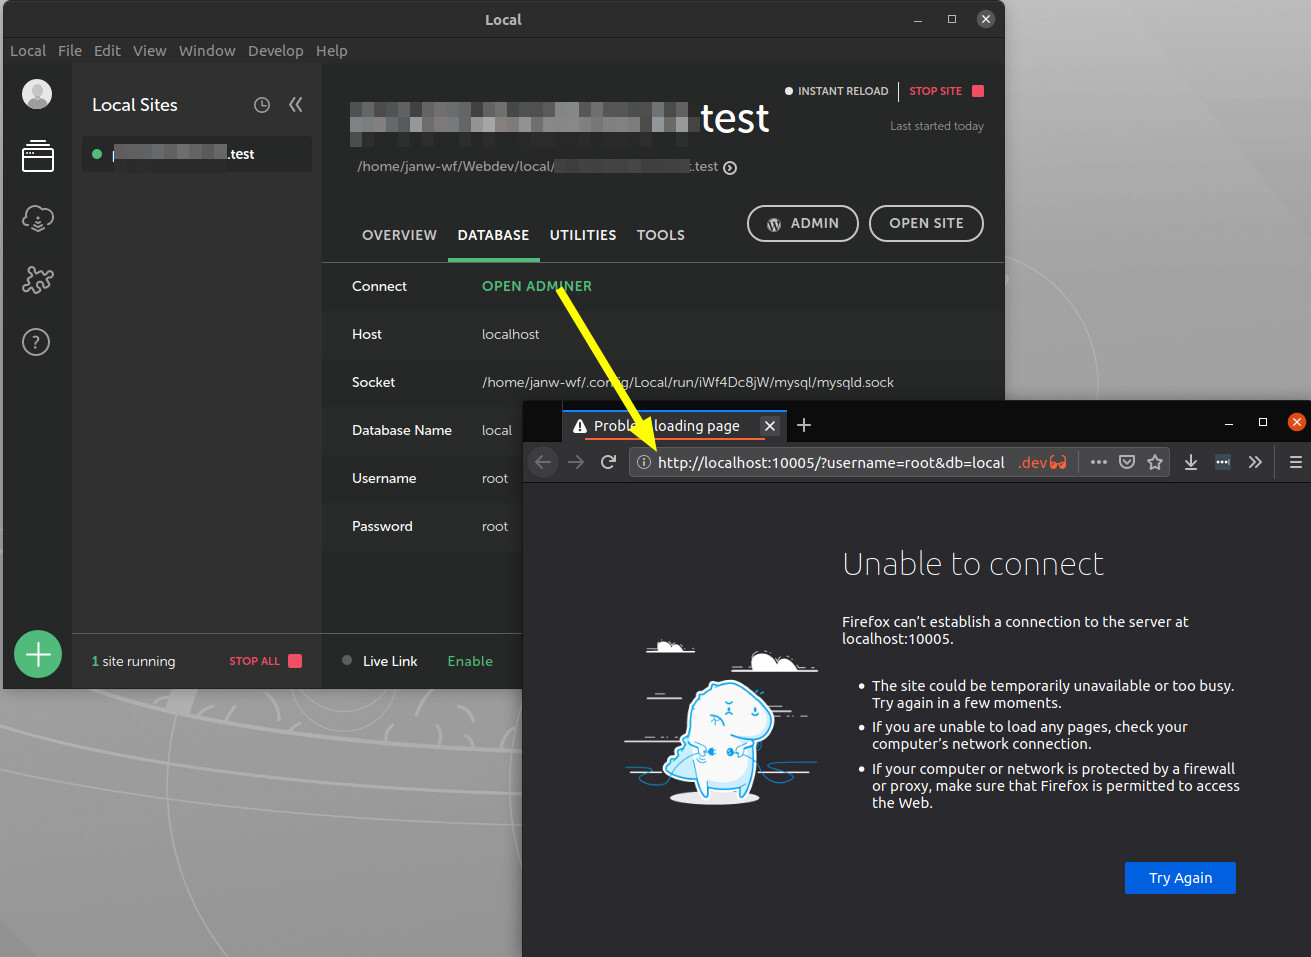The width and height of the screenshot is (1311, 957).
Task: Open the user account avatar in Local
Action: pyautogui.click(x=37, y=94)
